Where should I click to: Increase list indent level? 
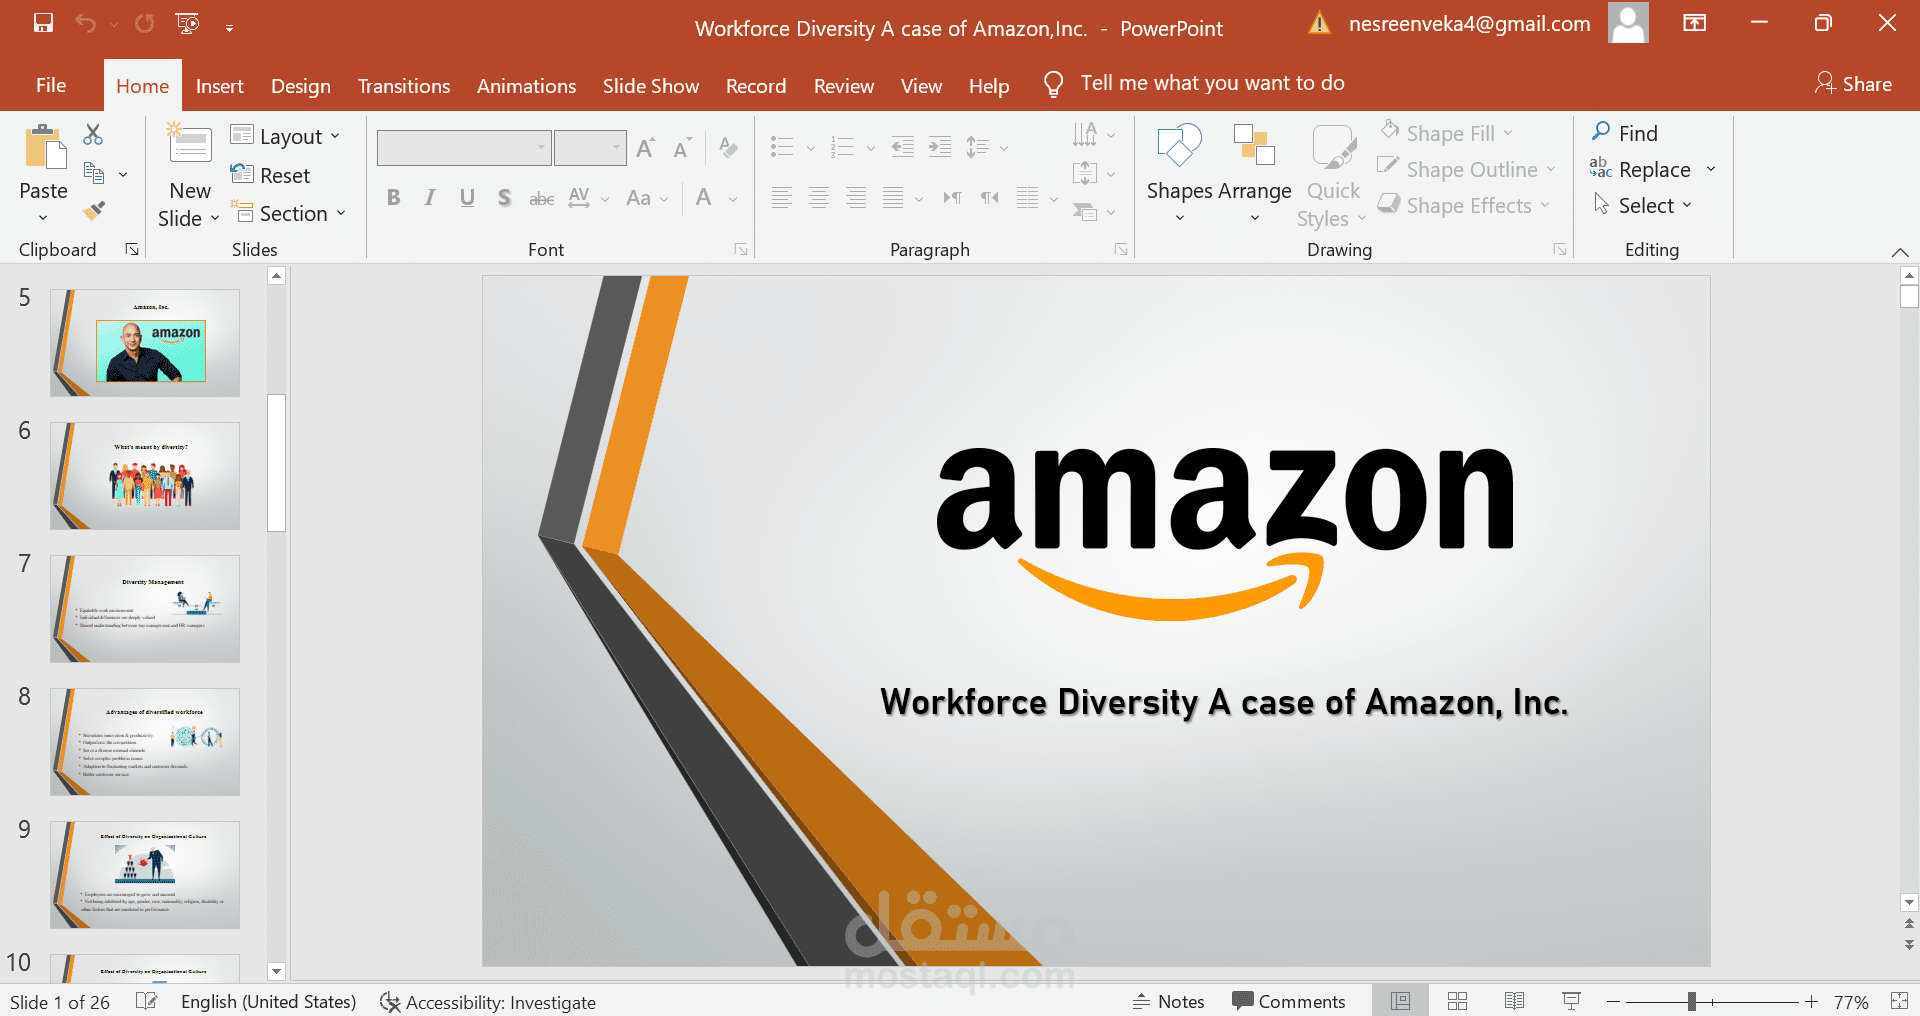(940, 147)
